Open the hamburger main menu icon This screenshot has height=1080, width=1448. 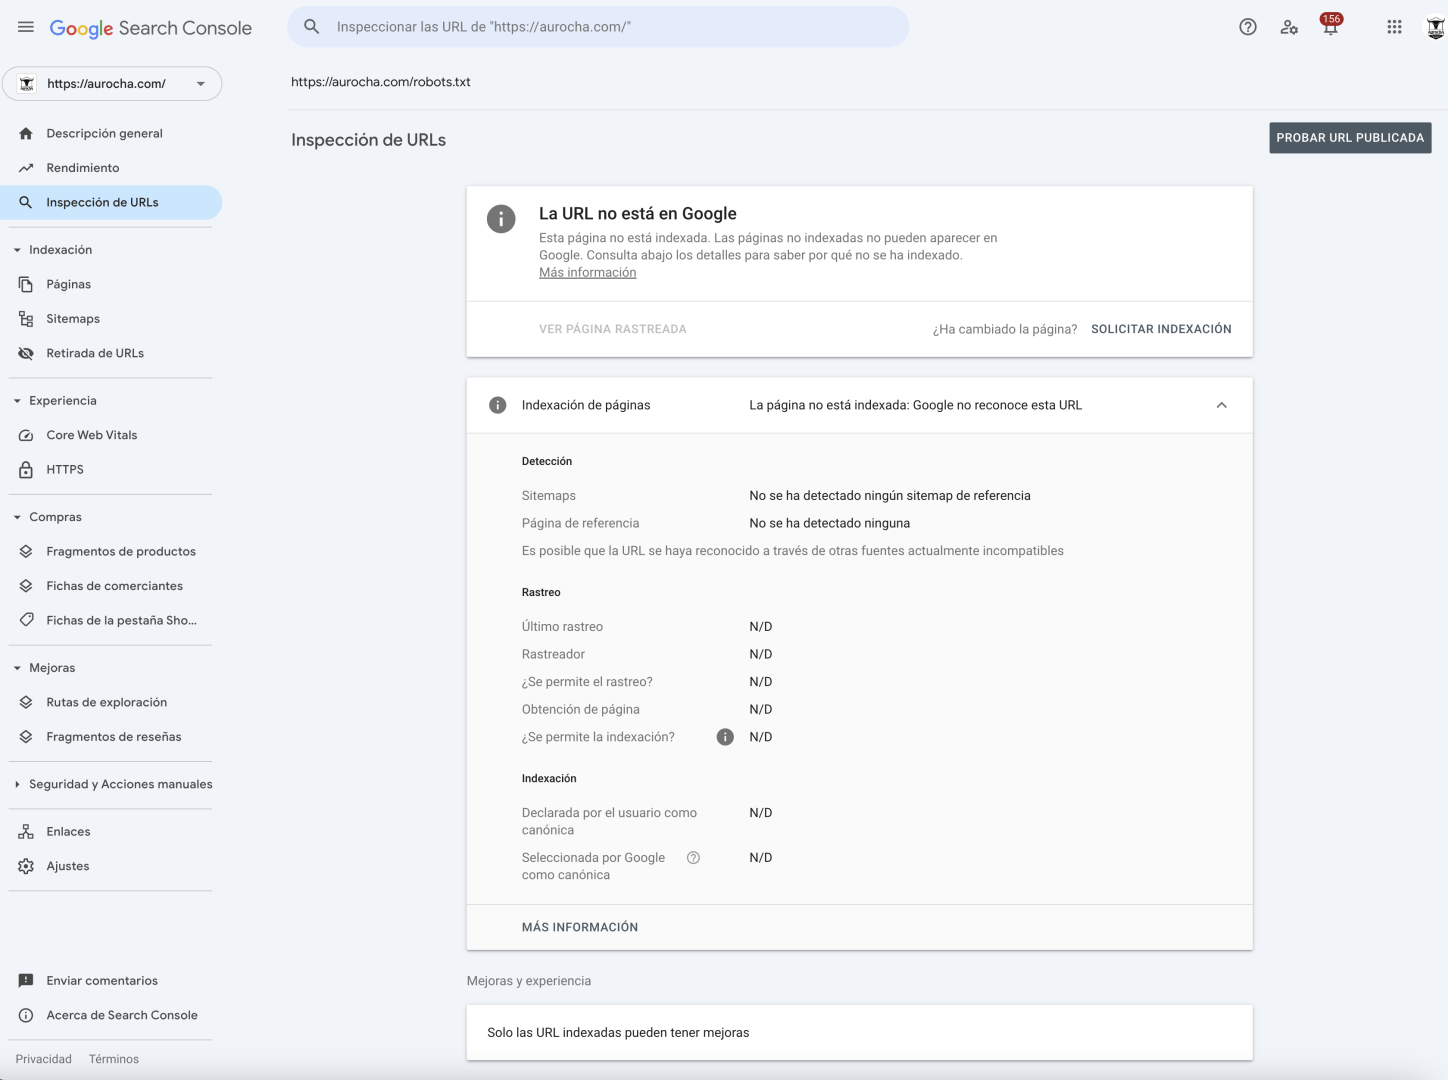(x=26, y=27)
